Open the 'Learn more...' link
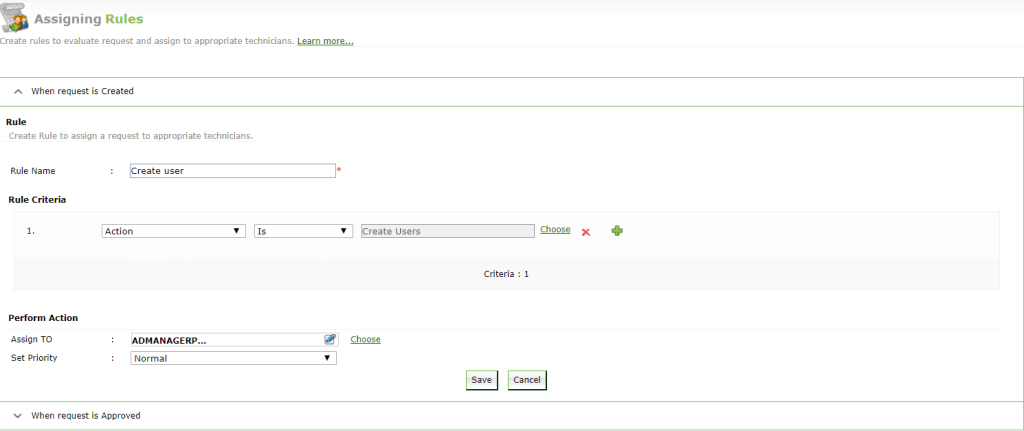This screenshot has width=1024, height=431. pyautogui.click(x=325, y=41)
